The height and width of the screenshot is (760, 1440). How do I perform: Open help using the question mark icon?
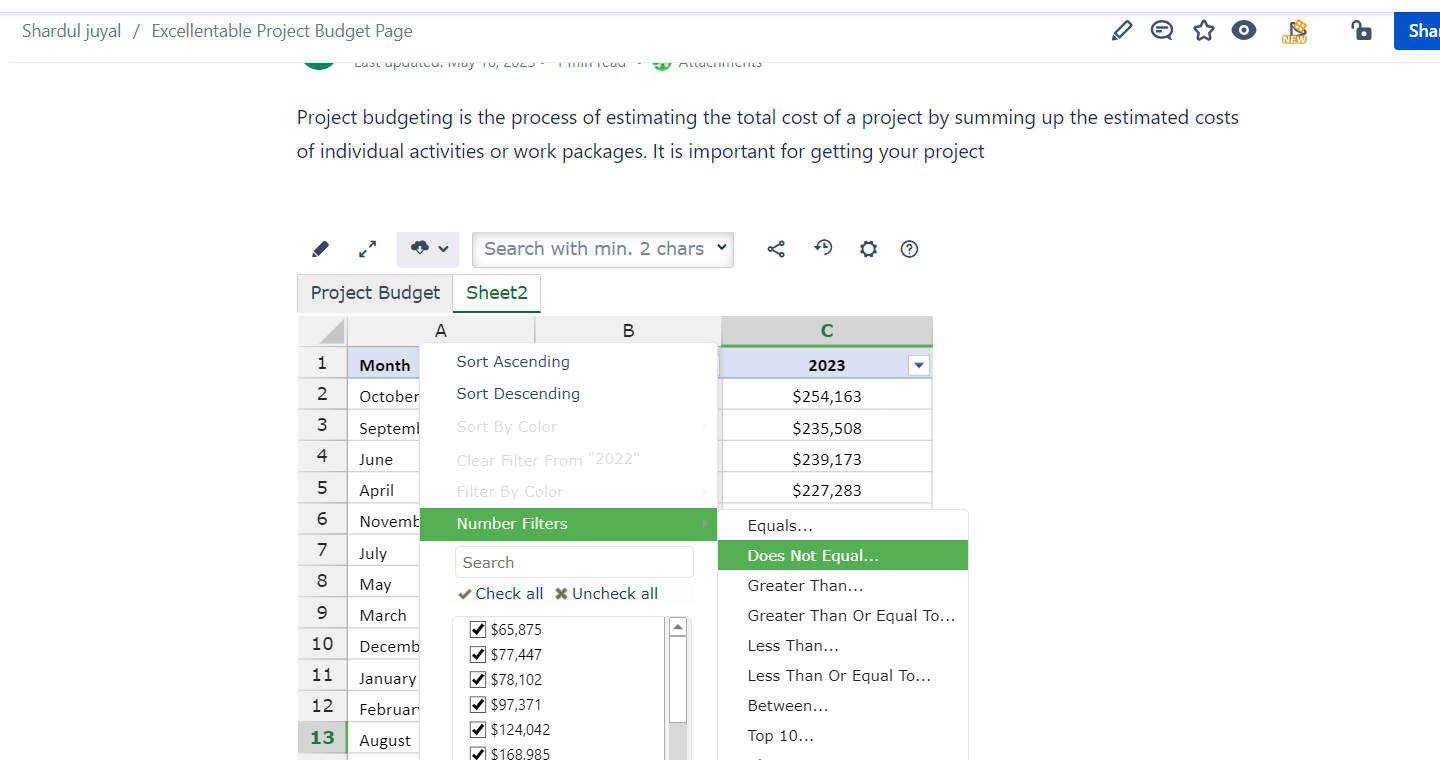[x=909, y=248]
